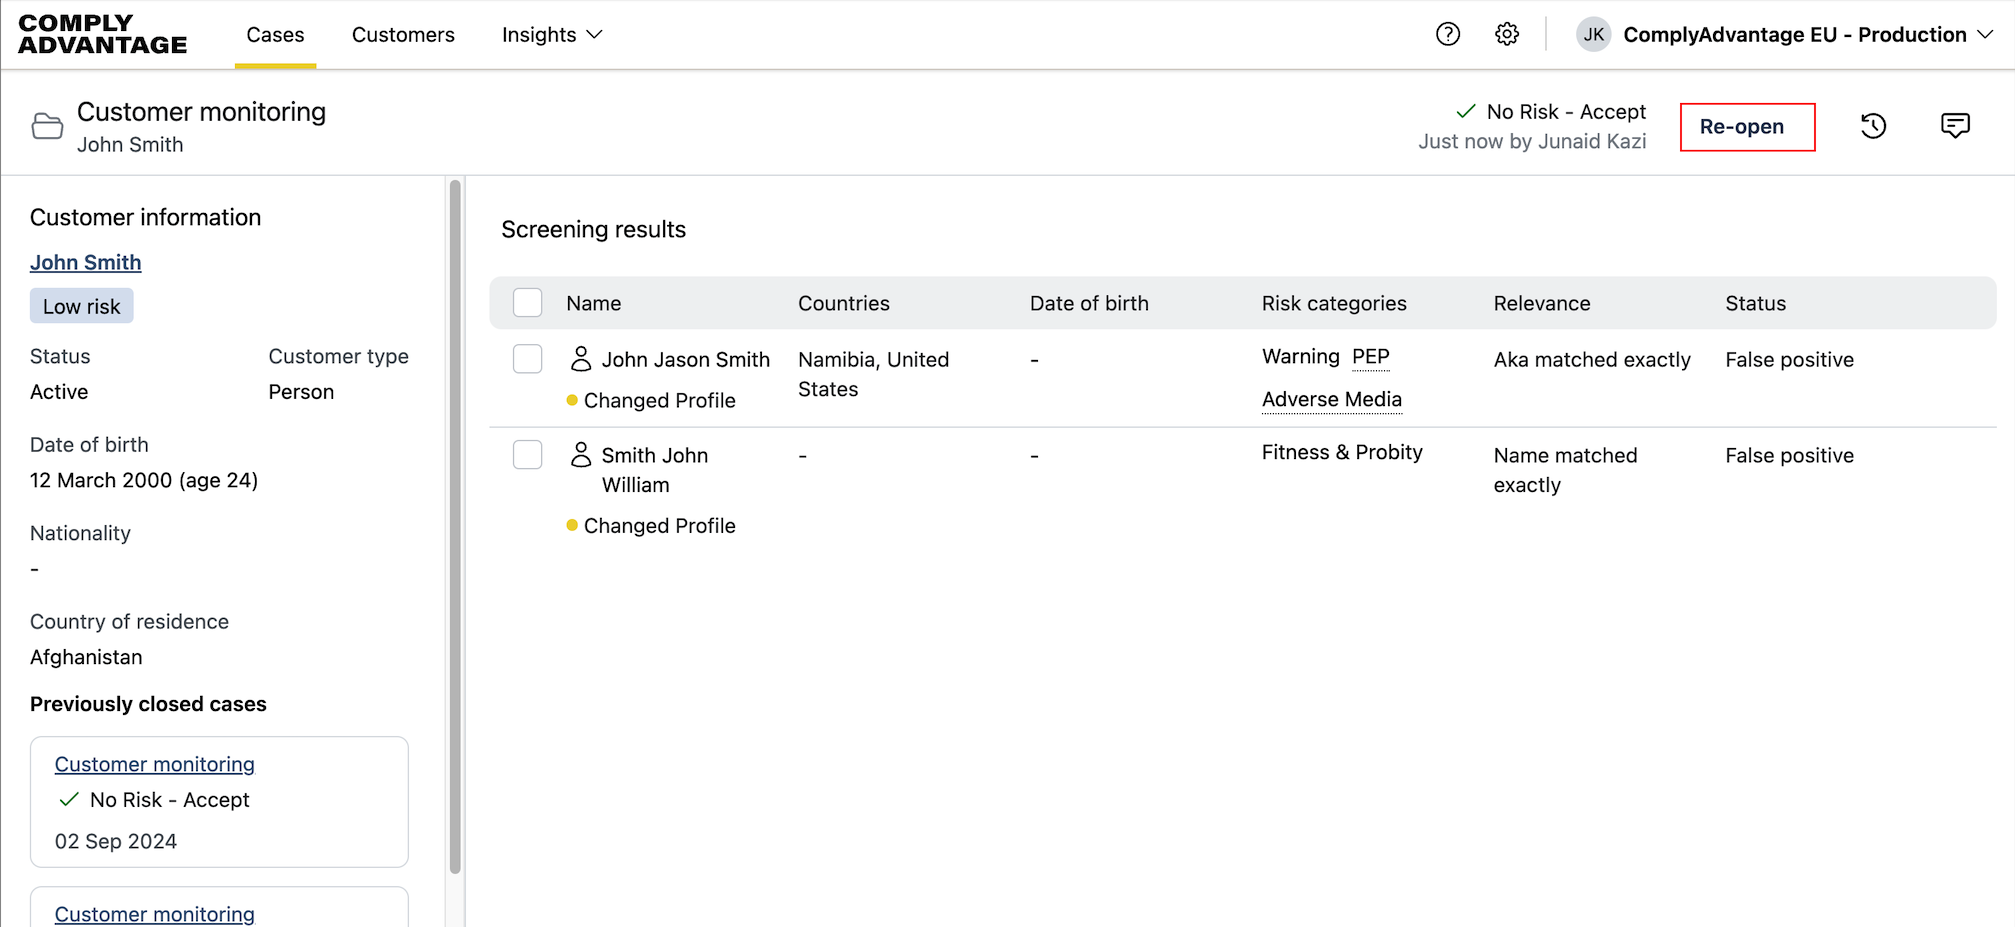This screenshot has width=2015, height=927.
Task: Expand the Insights dropdown menu
Action: [552, 35]
